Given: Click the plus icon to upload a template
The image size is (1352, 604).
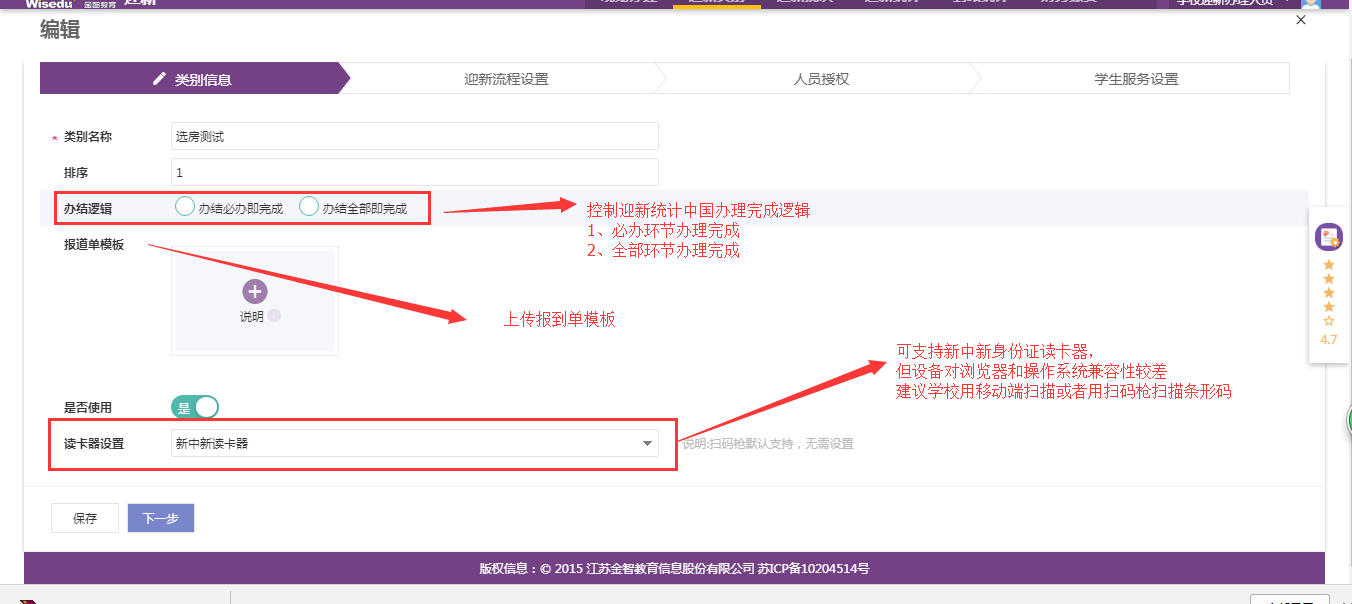Looking at the screenshot, I should tap(255, 291).
